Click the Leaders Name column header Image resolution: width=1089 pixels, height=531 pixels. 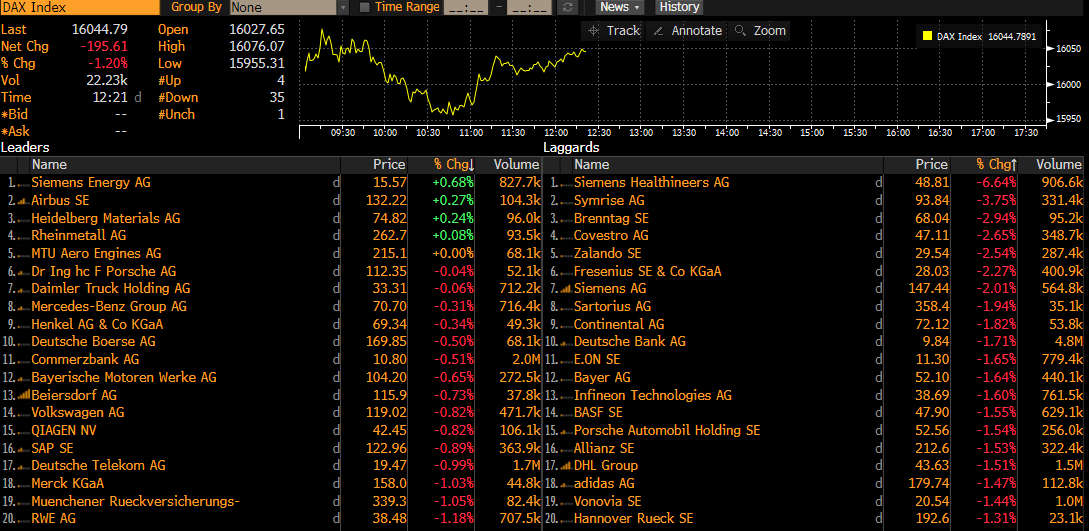point(185,165)
